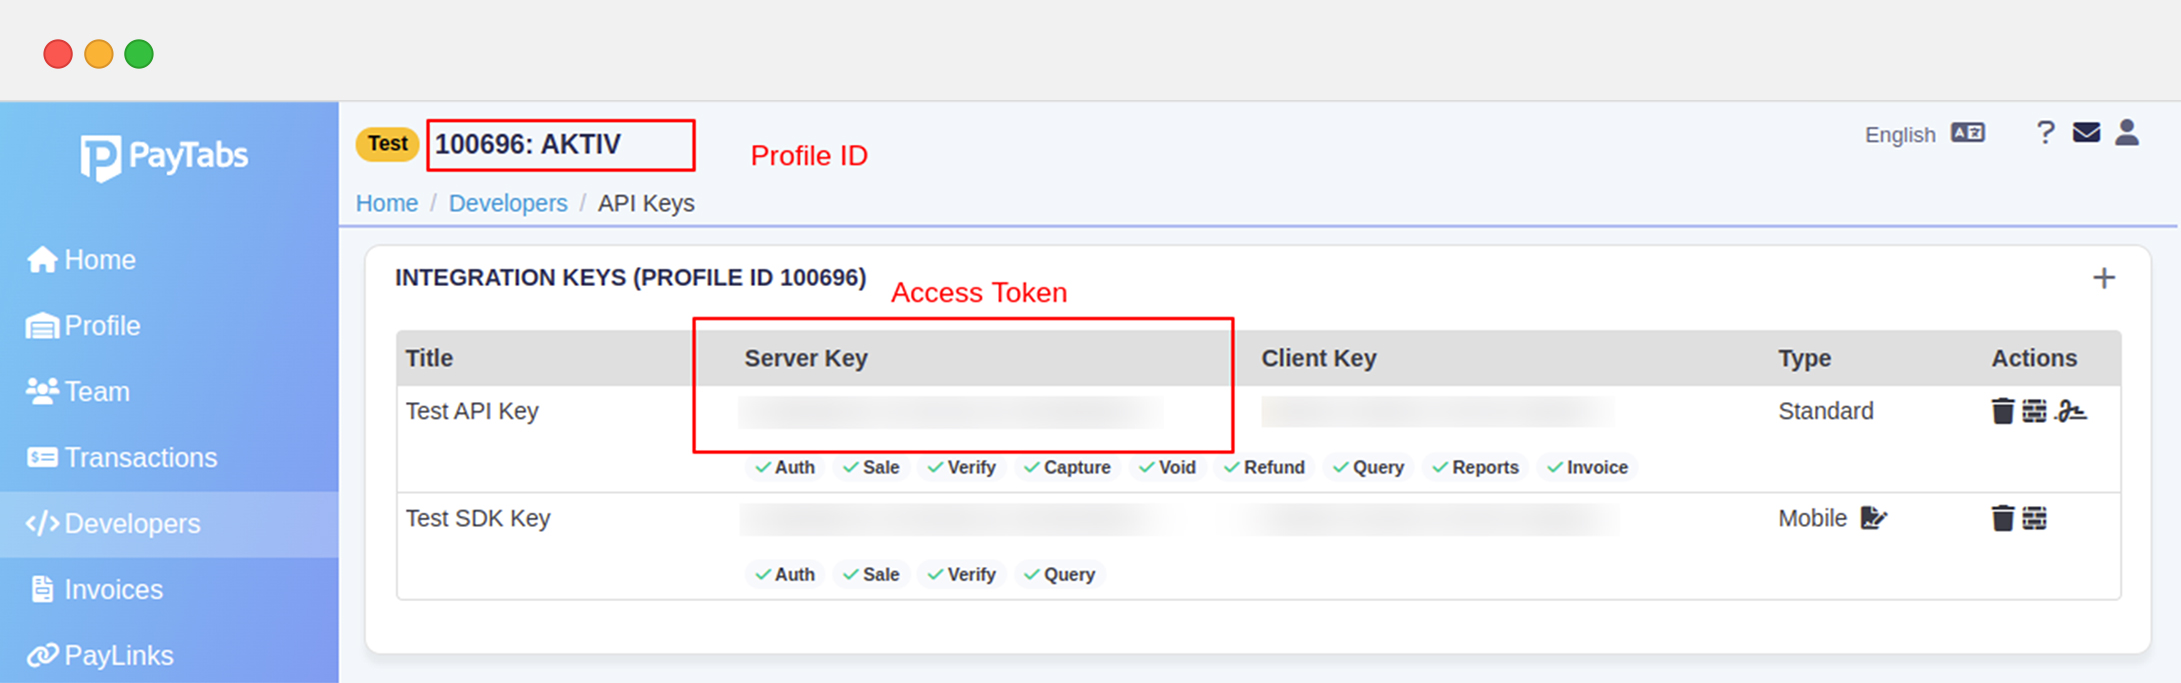
Task: Click the Sale permission of Test API Key
Action: 871,467
